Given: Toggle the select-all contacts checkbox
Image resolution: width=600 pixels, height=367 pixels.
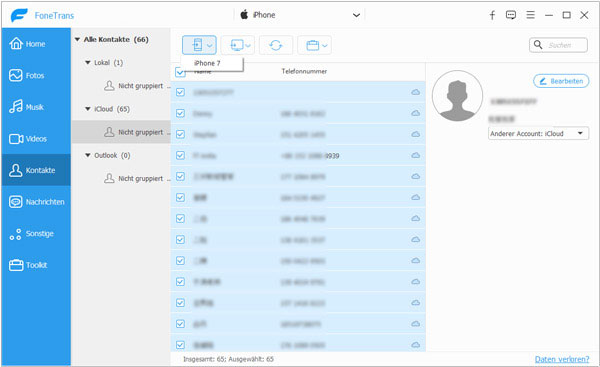Looking at the screenshot, I should [180, 72].
